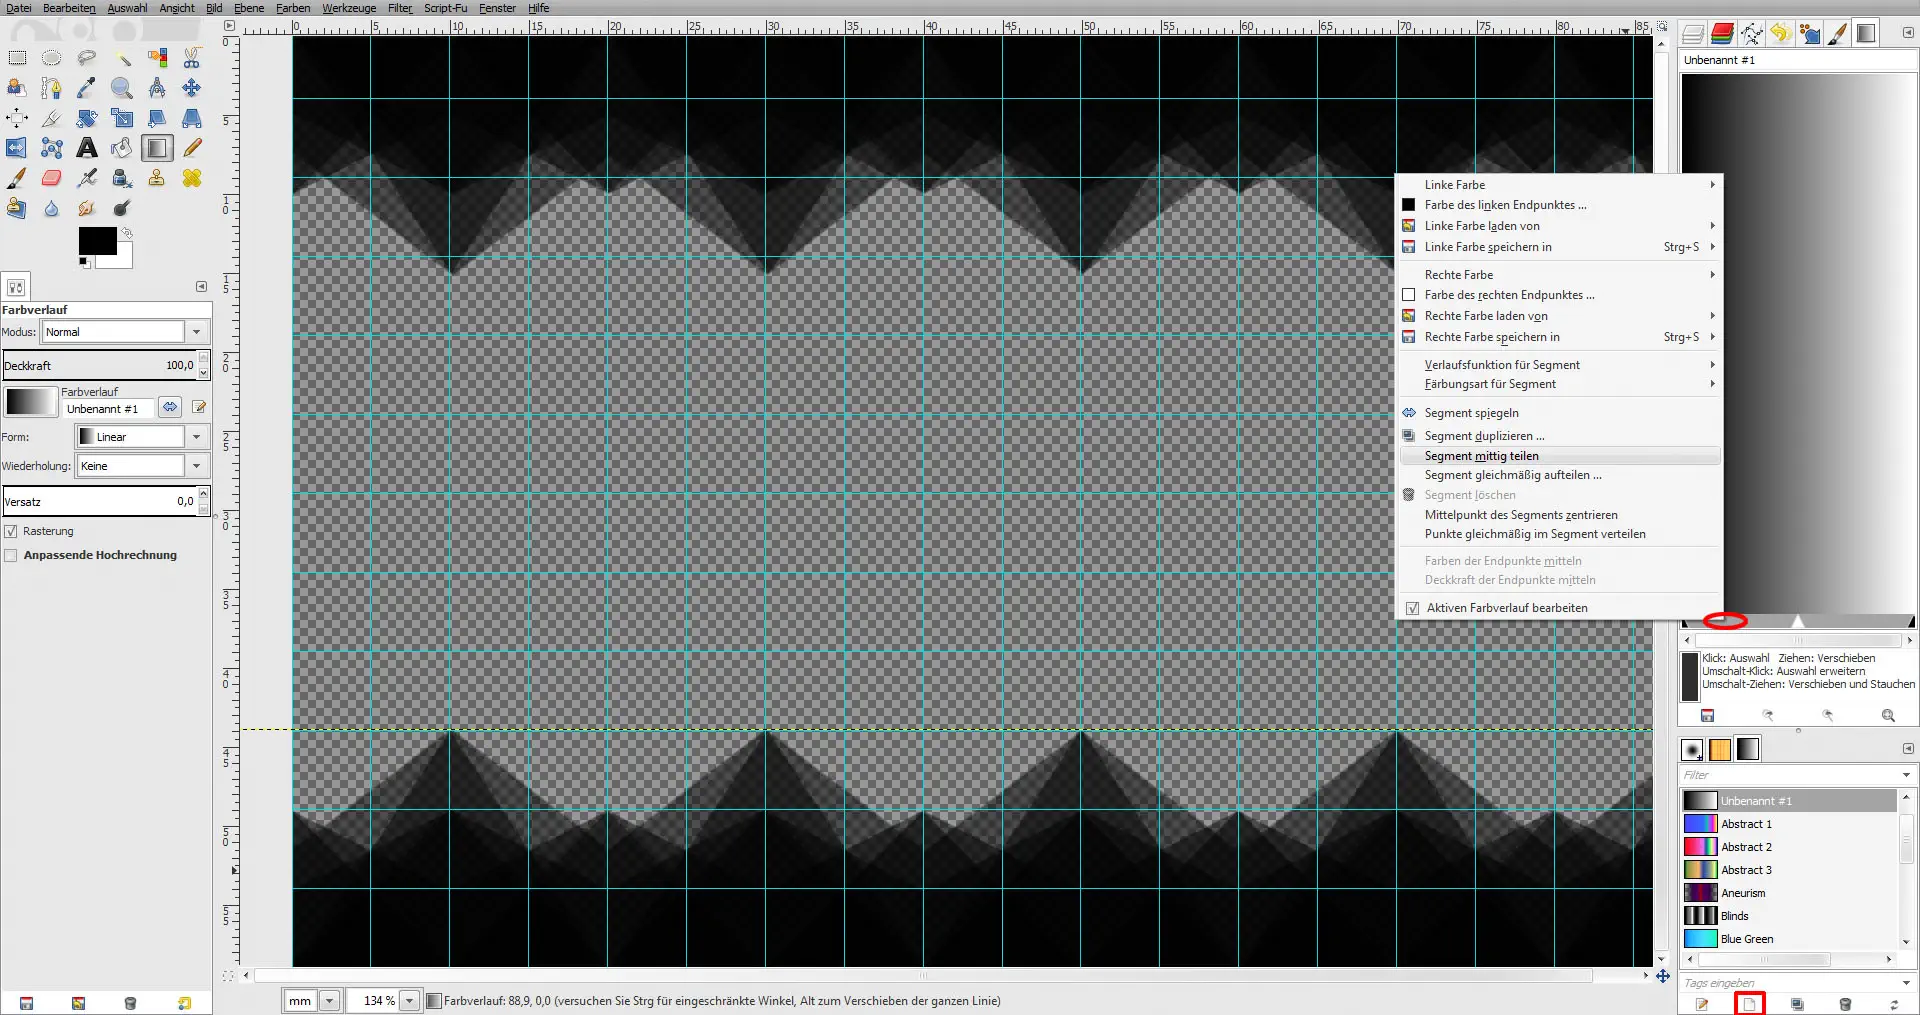Create a new gradient with the new-document icon
1920x1015 pixels.
(1748, 1003)
